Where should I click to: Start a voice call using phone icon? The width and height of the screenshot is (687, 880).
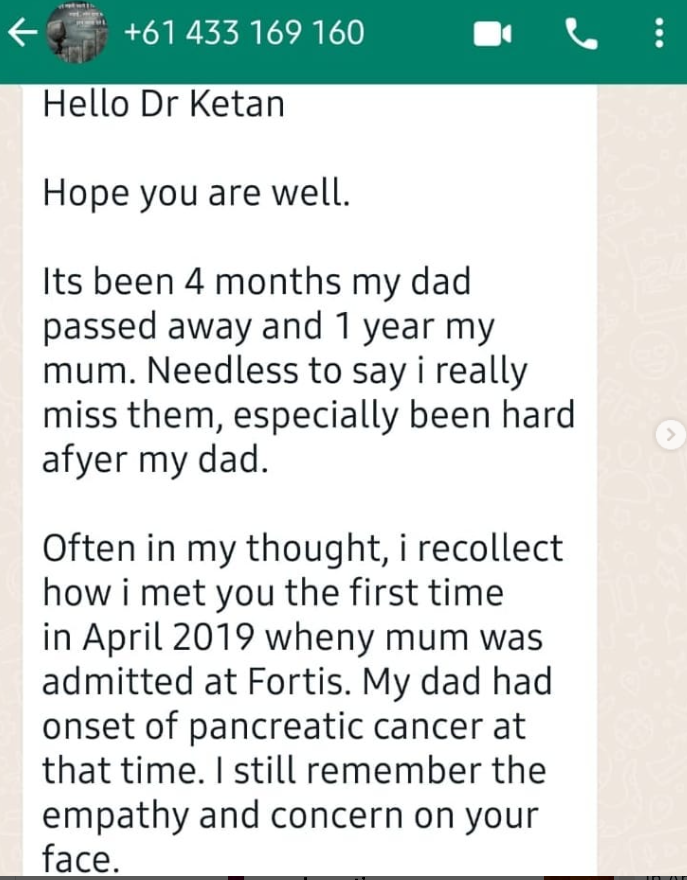[x=580, y=36]
